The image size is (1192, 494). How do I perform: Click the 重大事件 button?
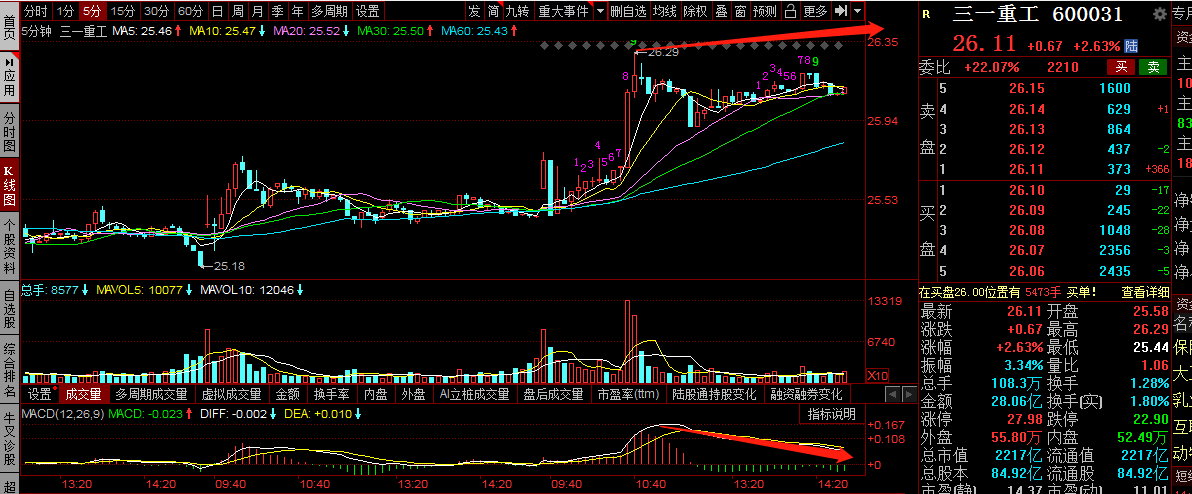pyautogui.click(x=563, y=11)
